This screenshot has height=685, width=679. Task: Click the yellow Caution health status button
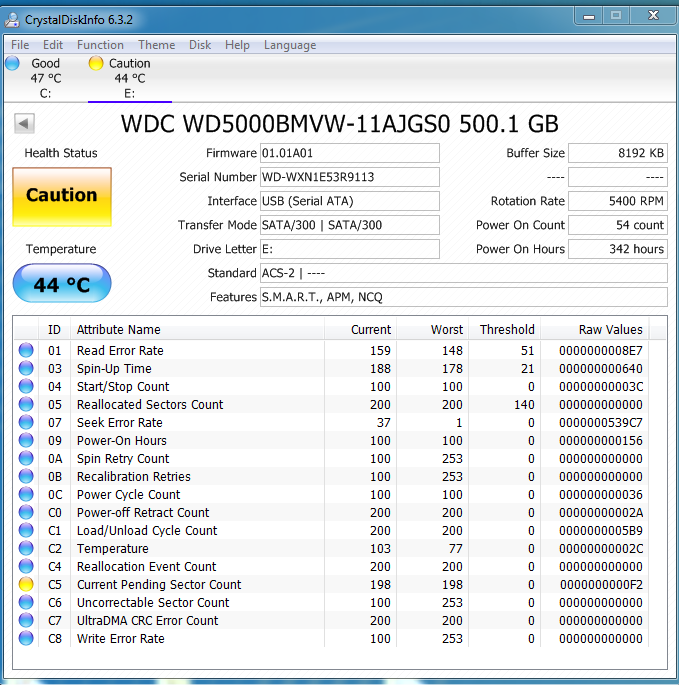click(x=62, y=197)
